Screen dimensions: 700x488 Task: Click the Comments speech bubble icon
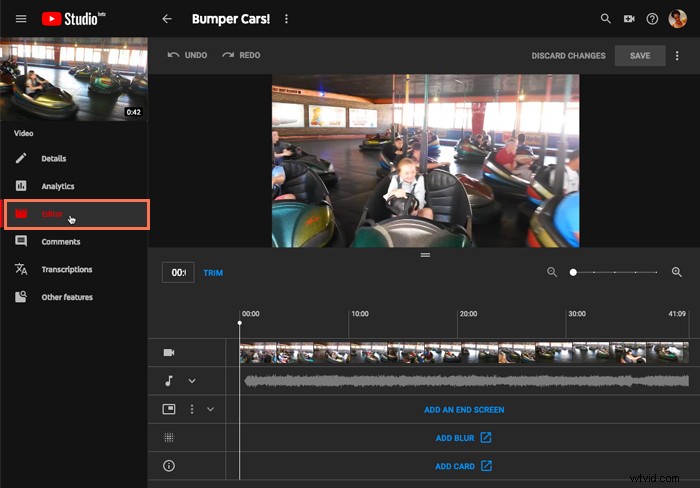point(21,242)
